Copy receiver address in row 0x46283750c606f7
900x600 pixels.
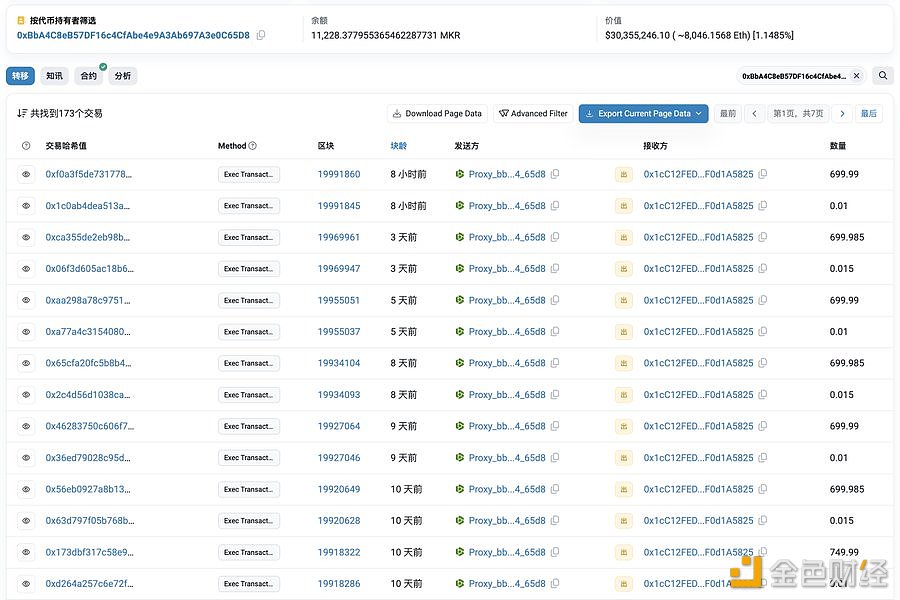click(763, 426)
